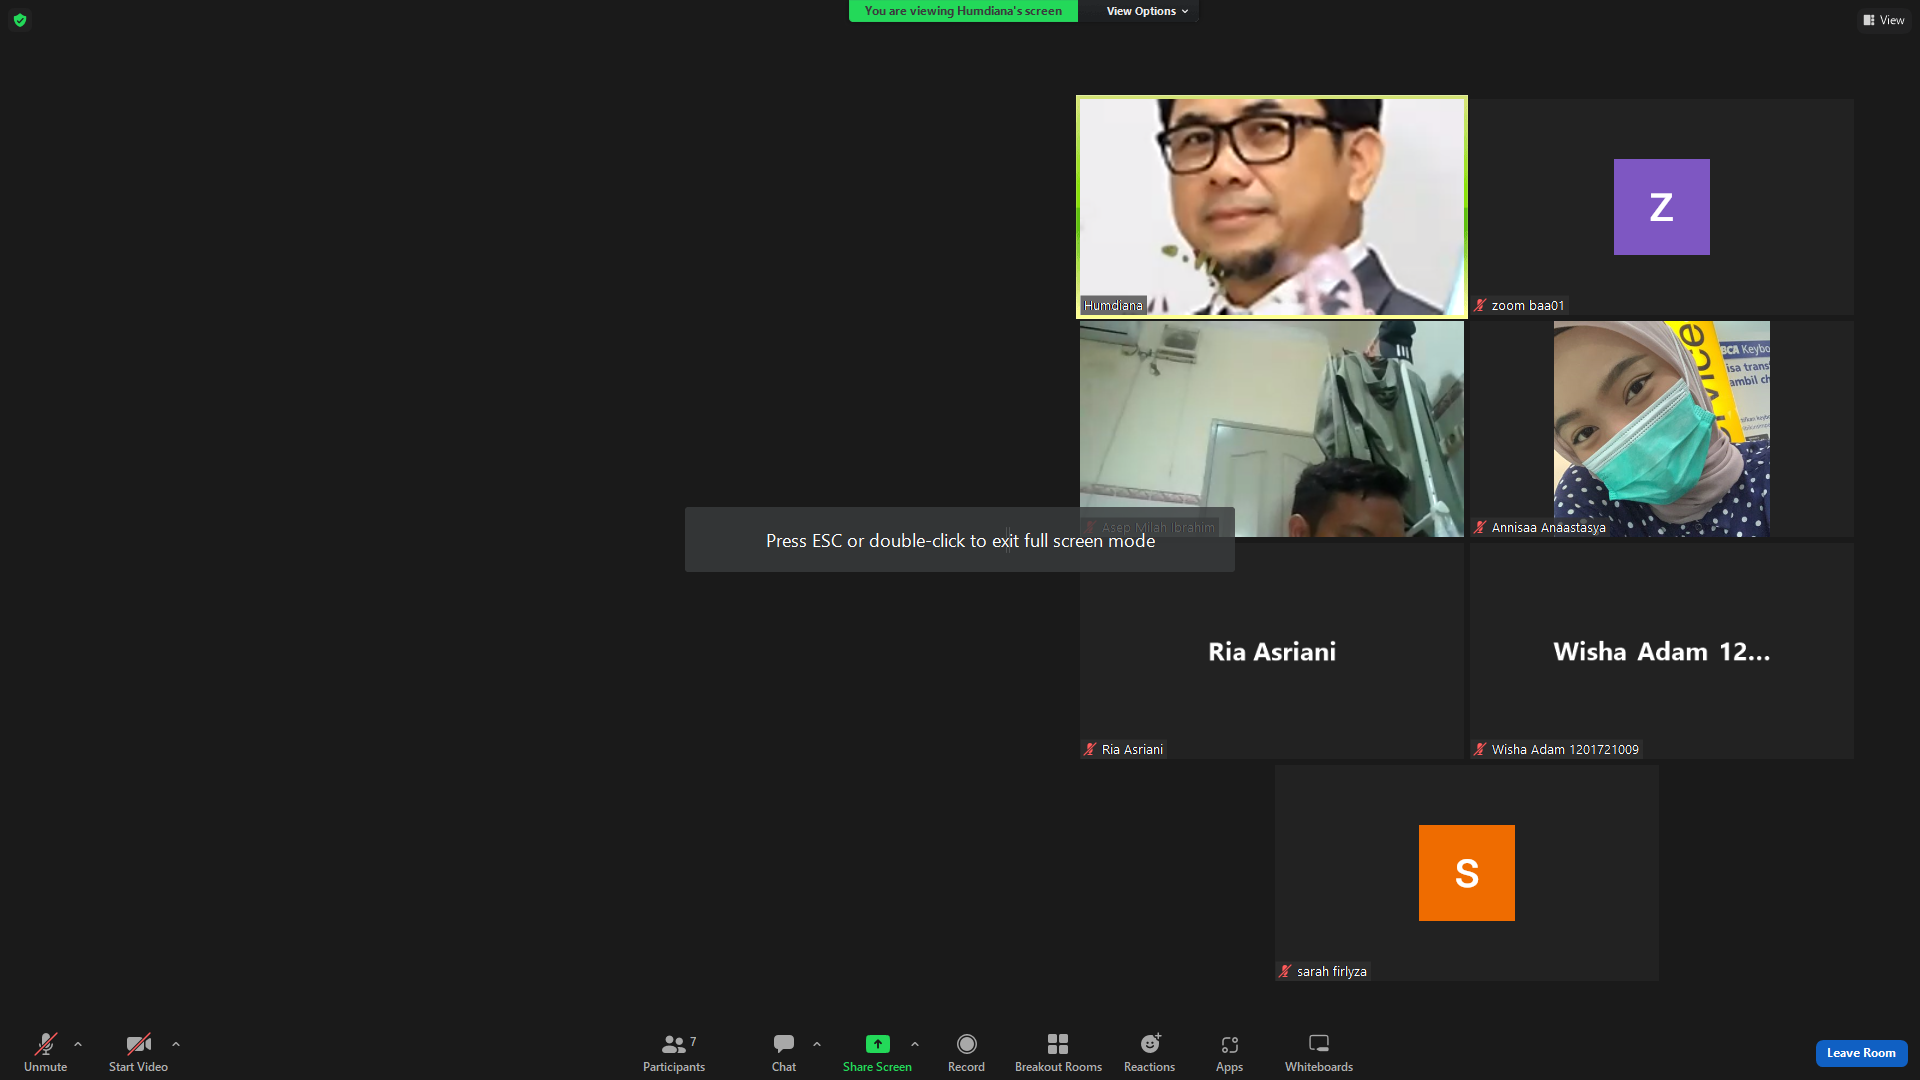Click the 'Wisha Adam 1201721009' name label
The image size is (1920, 1080).
click(x=1565, y=750)
